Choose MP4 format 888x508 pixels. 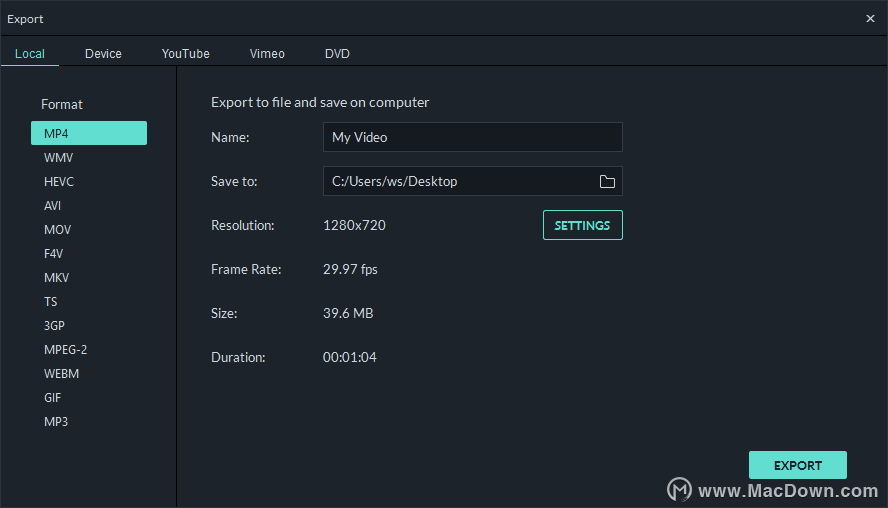pos(89,133)
